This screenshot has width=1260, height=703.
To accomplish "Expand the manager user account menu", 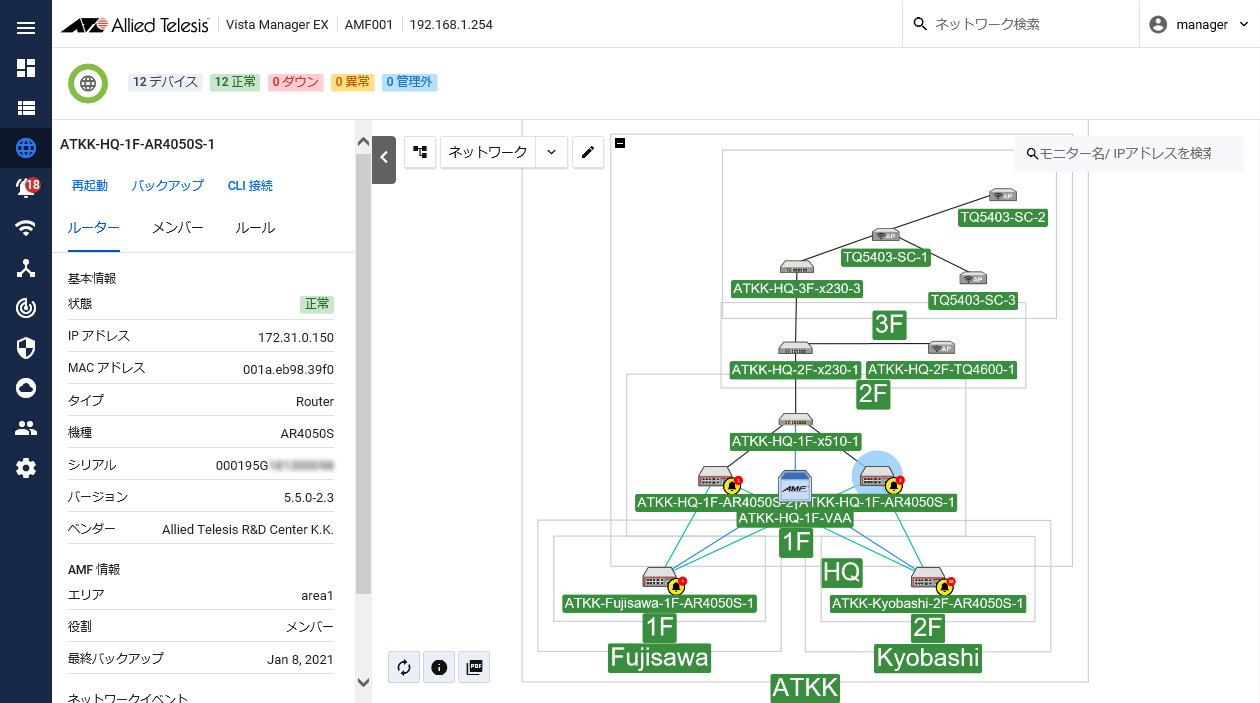I will tap(1199, 24).
